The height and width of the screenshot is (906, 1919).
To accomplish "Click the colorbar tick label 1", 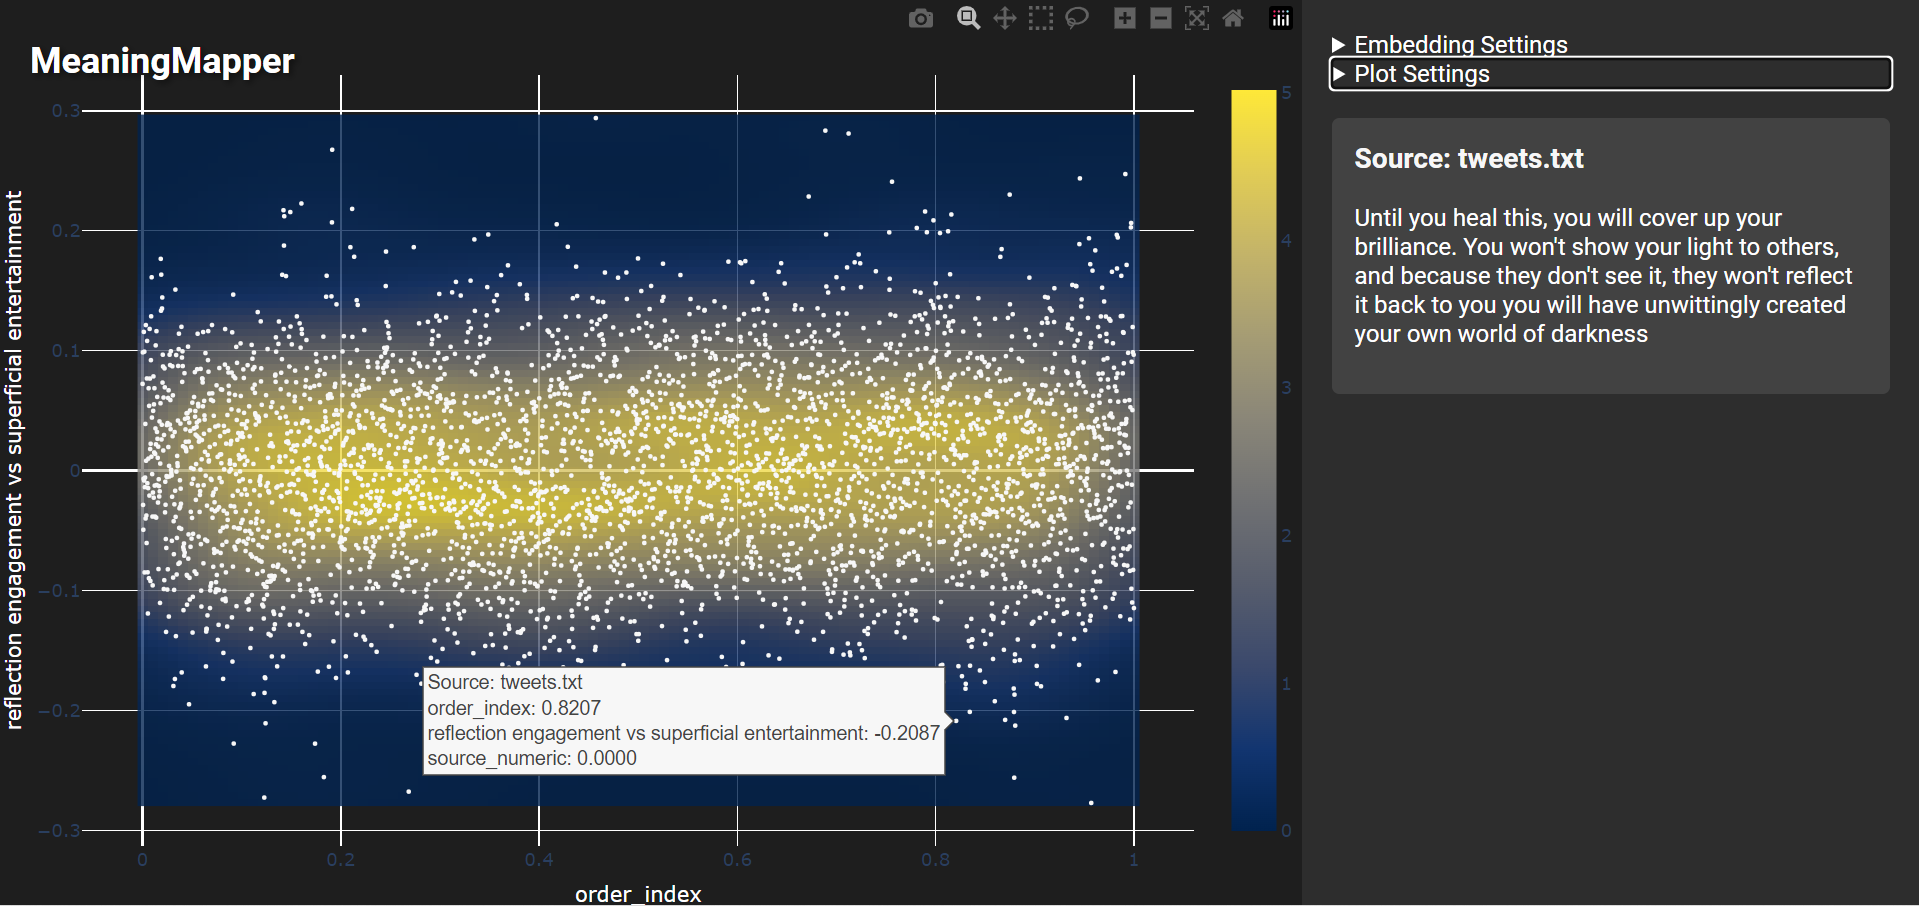I will 1287,685.
